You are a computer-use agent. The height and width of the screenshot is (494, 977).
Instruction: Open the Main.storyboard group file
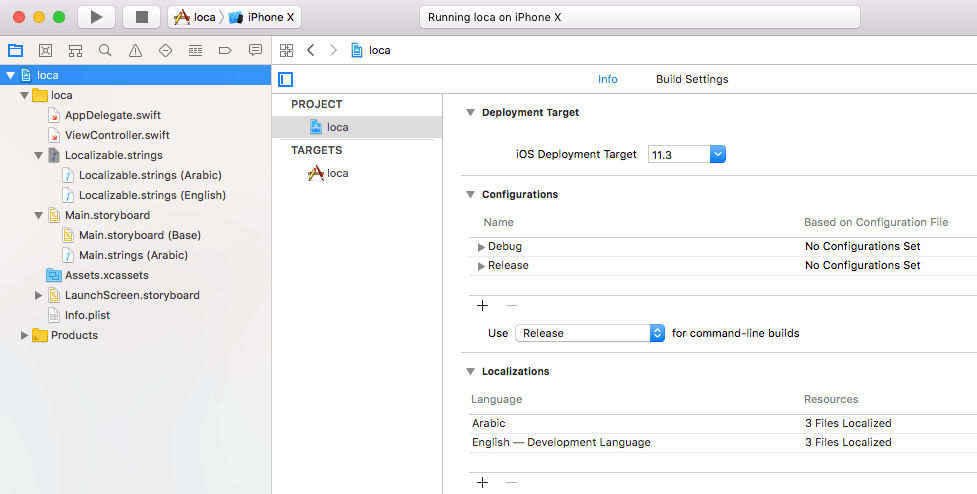[x=107, y=215]
